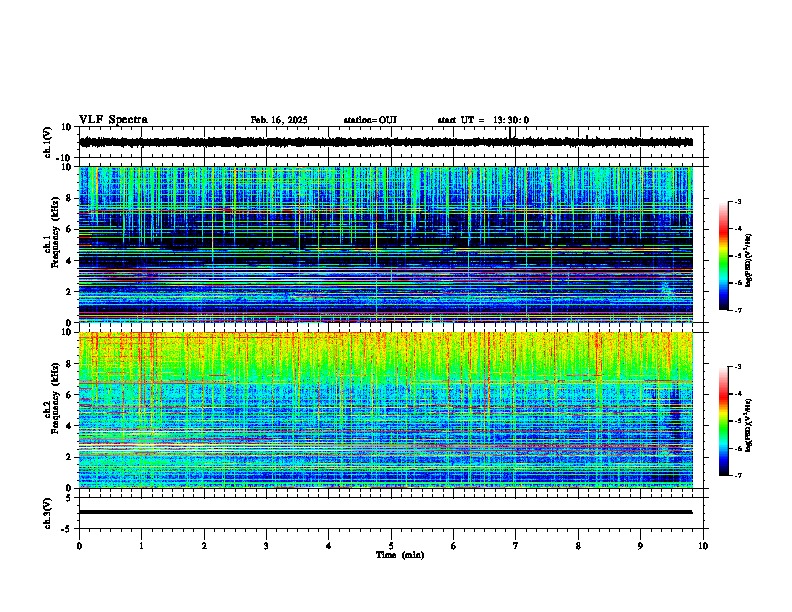The height and width of the screenshot is (612, 792).
Task: Click the ch.1 voltage waveform trace panel
Action: point(391,142)
